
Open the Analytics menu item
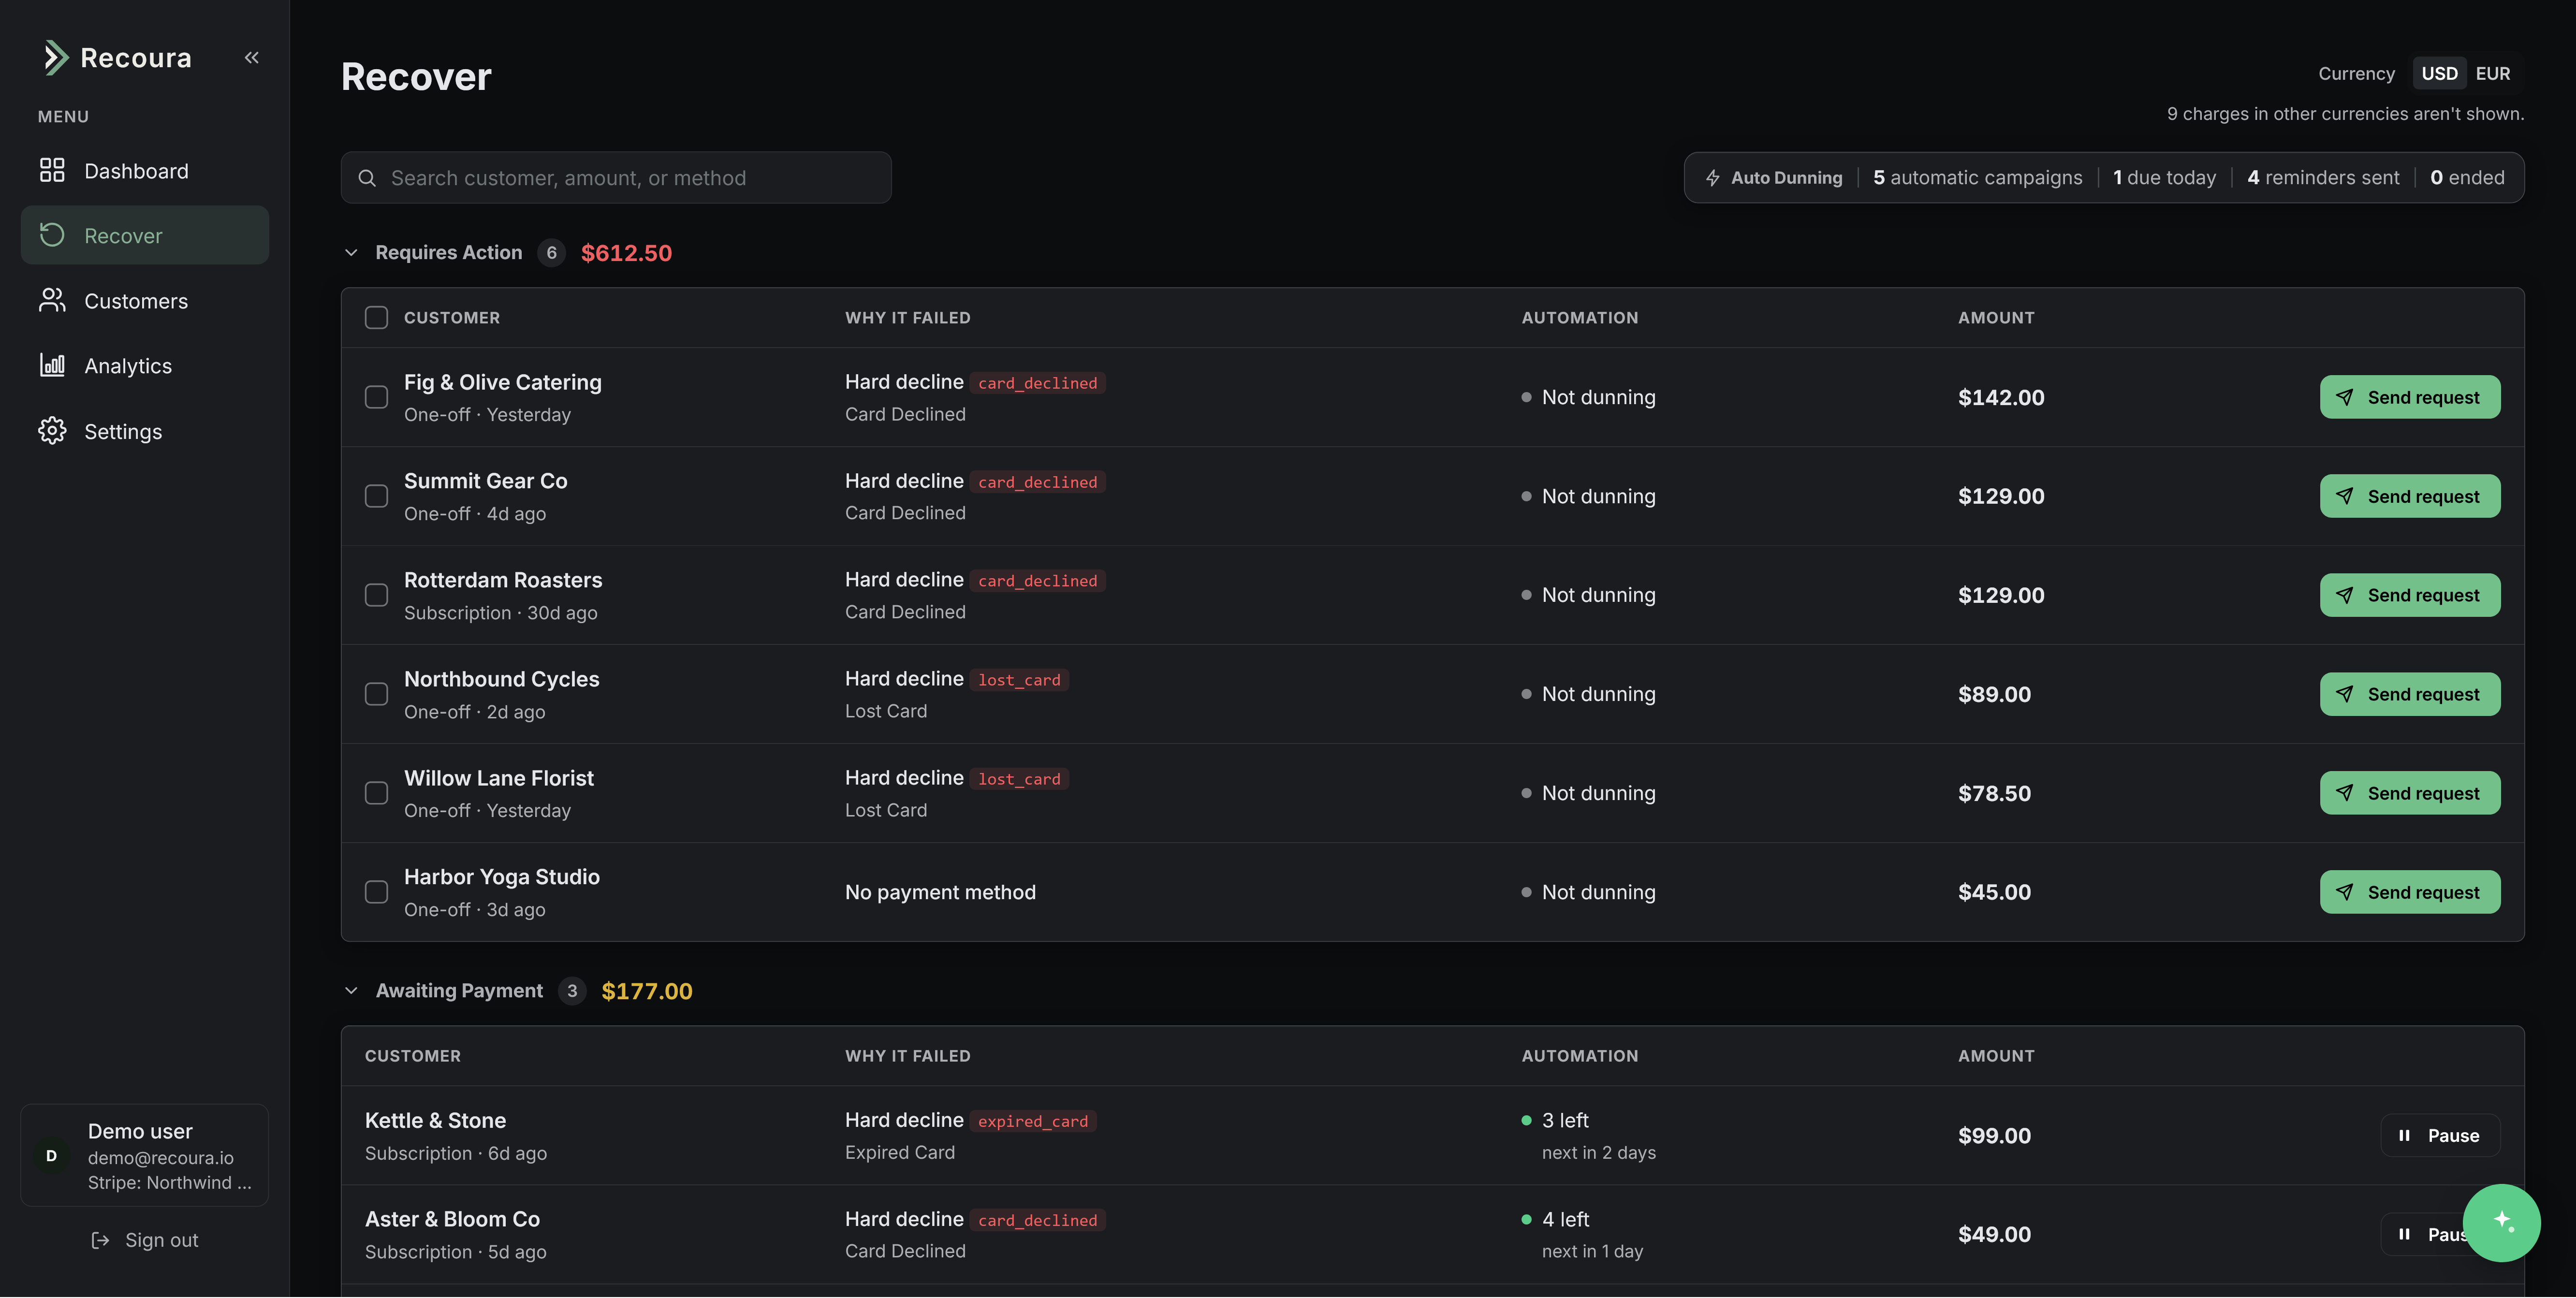point(145,365)
